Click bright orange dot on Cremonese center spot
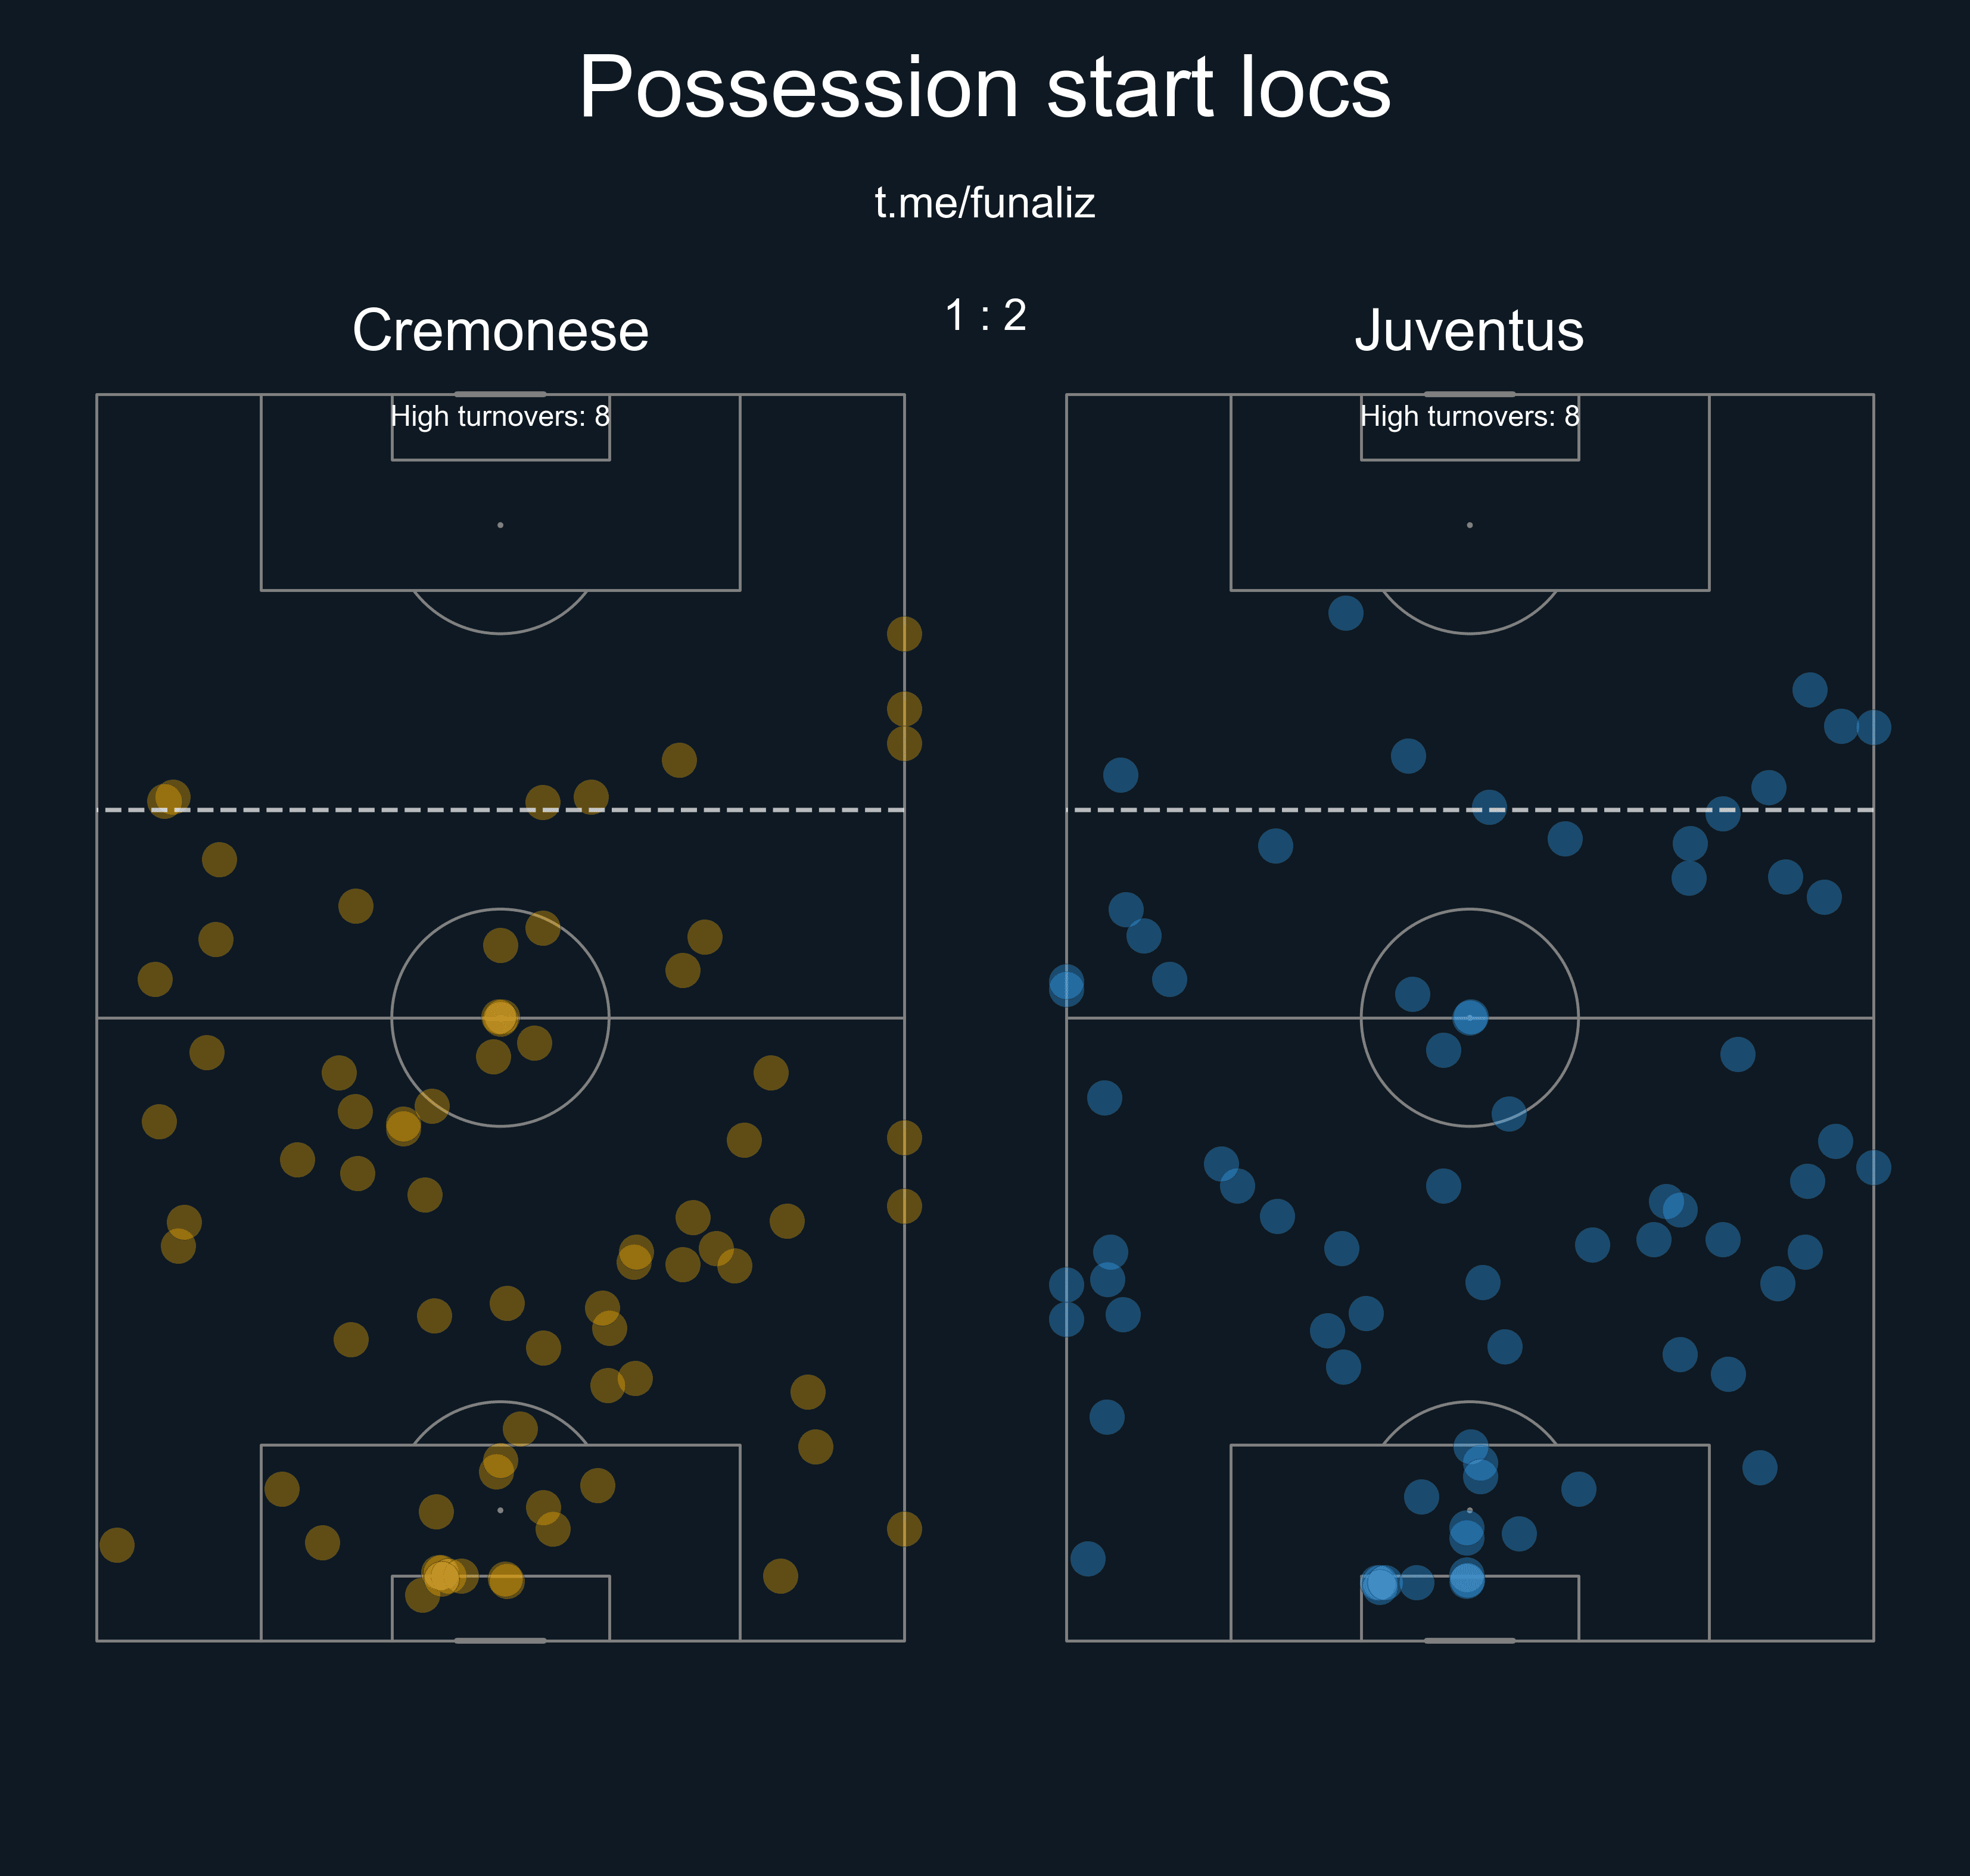 point(500,1017)
